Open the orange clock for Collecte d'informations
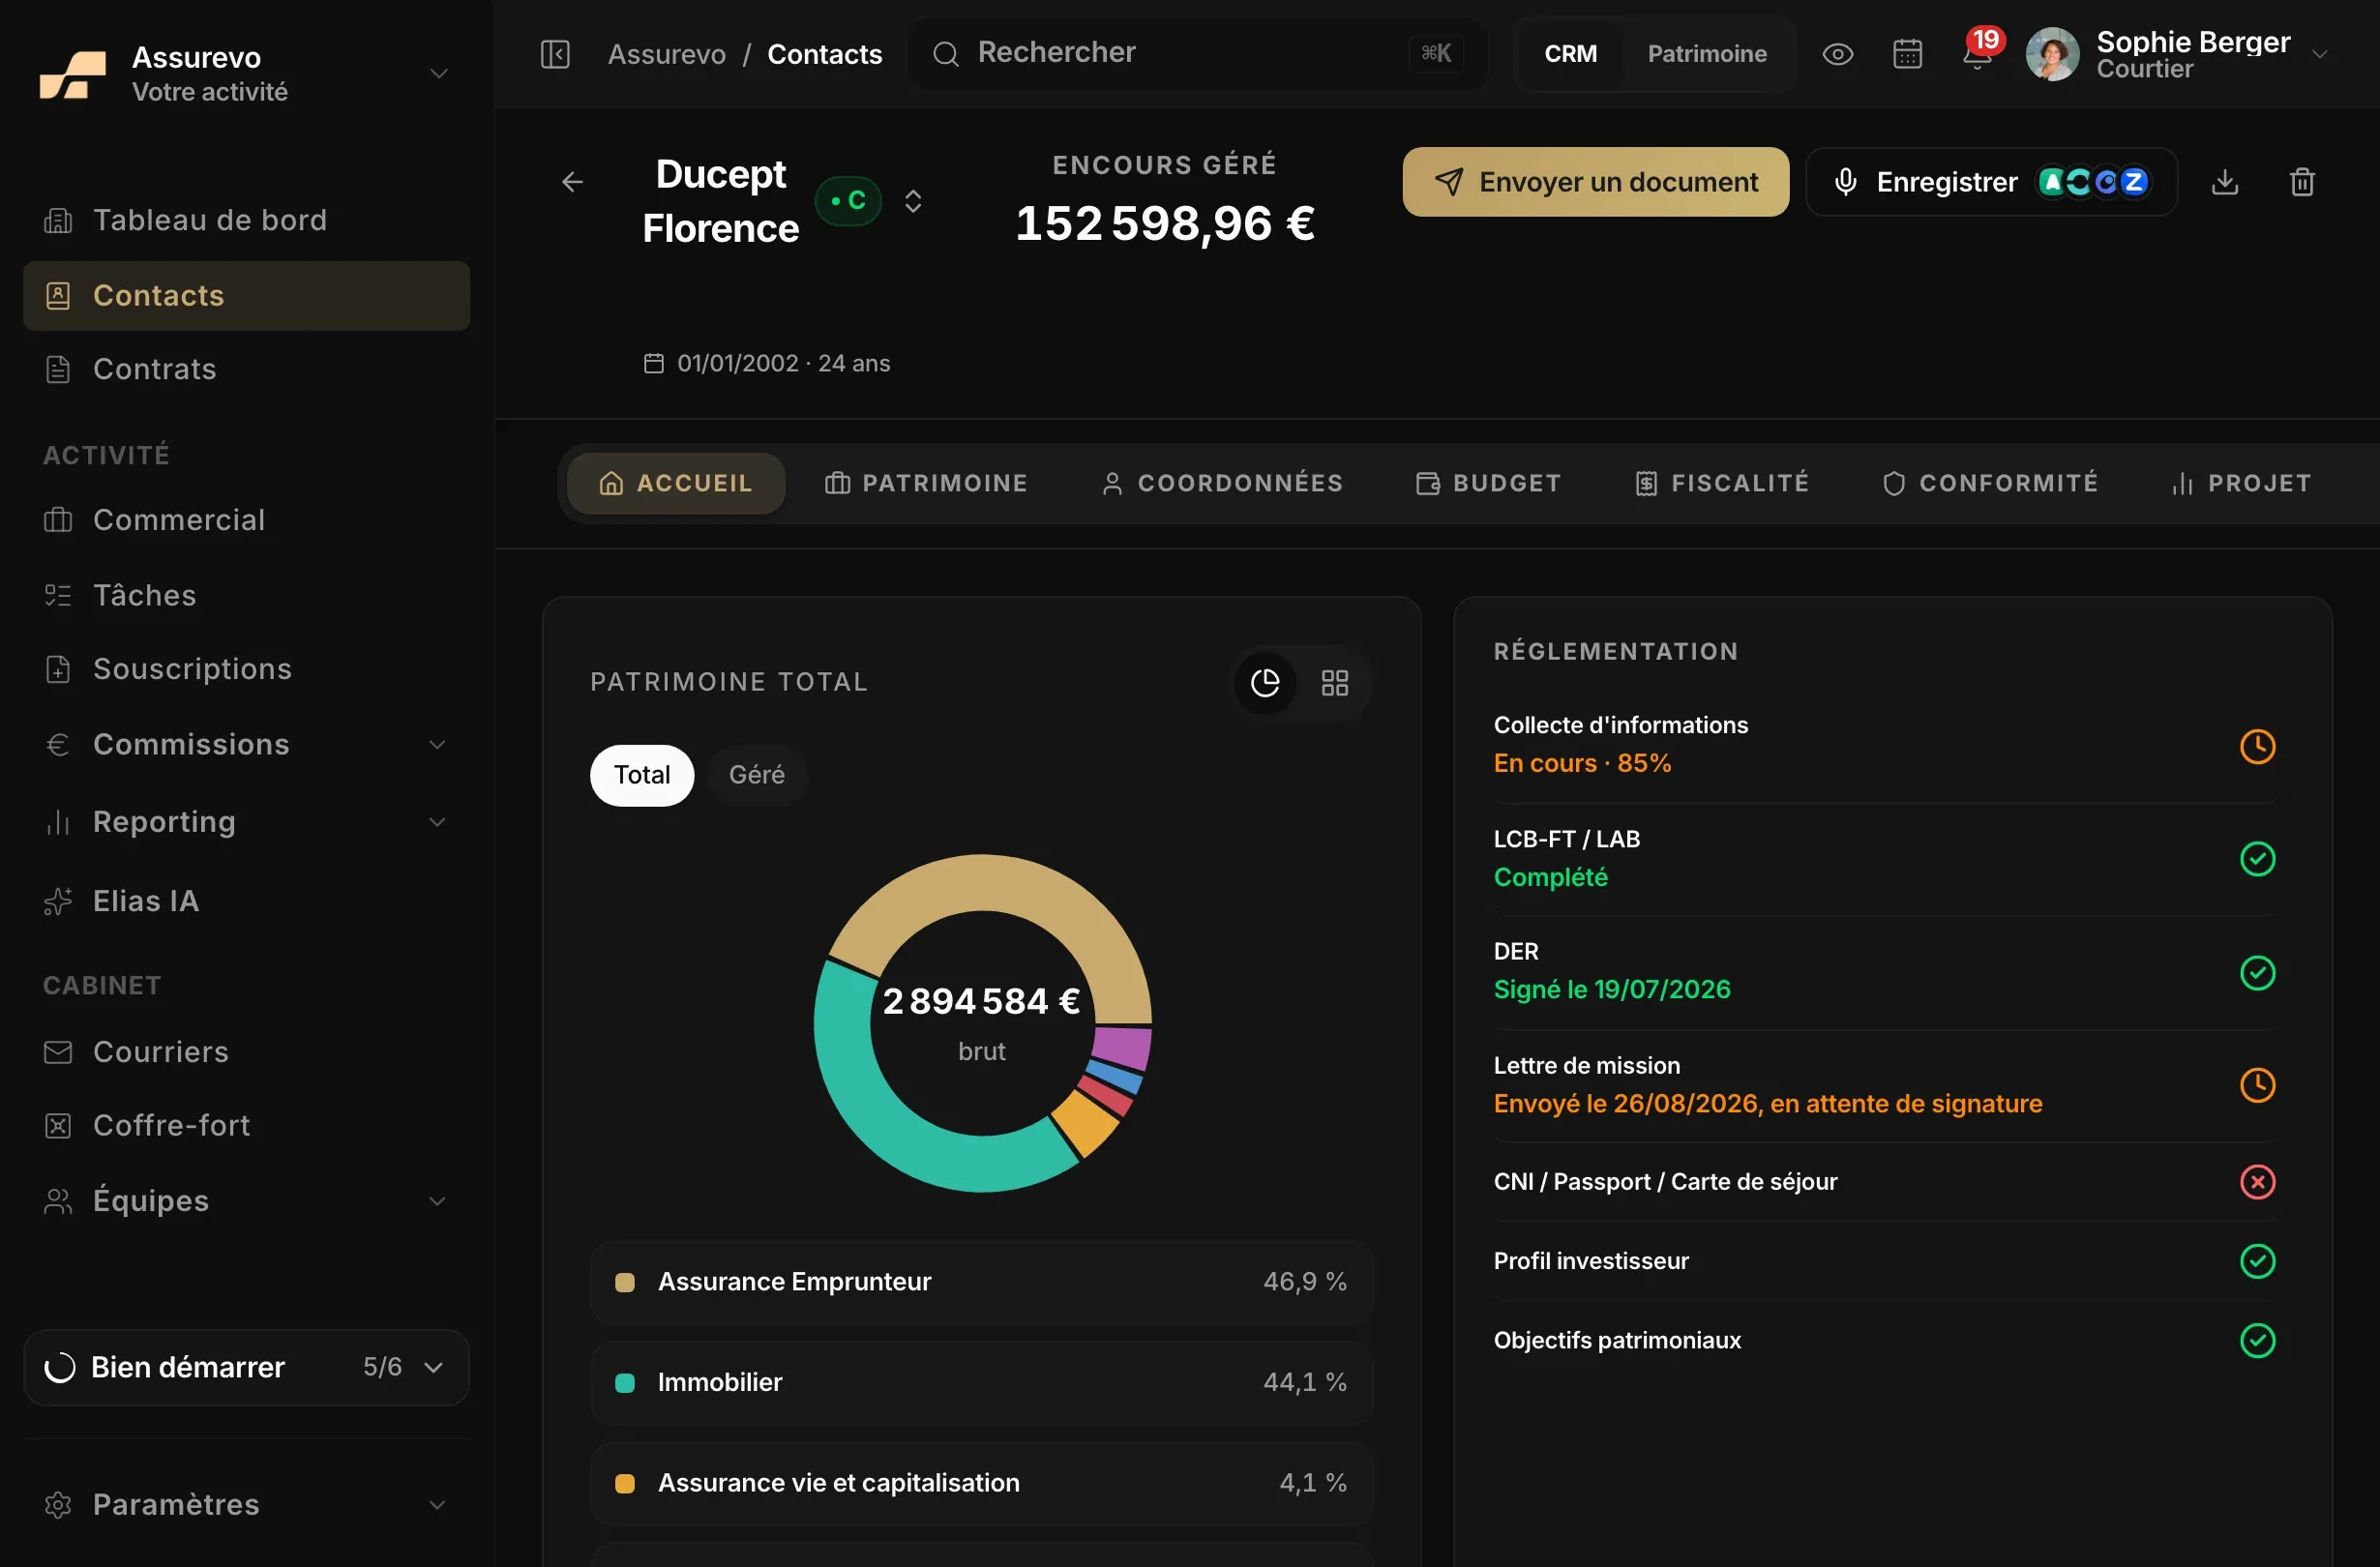 click(2257, 746)
